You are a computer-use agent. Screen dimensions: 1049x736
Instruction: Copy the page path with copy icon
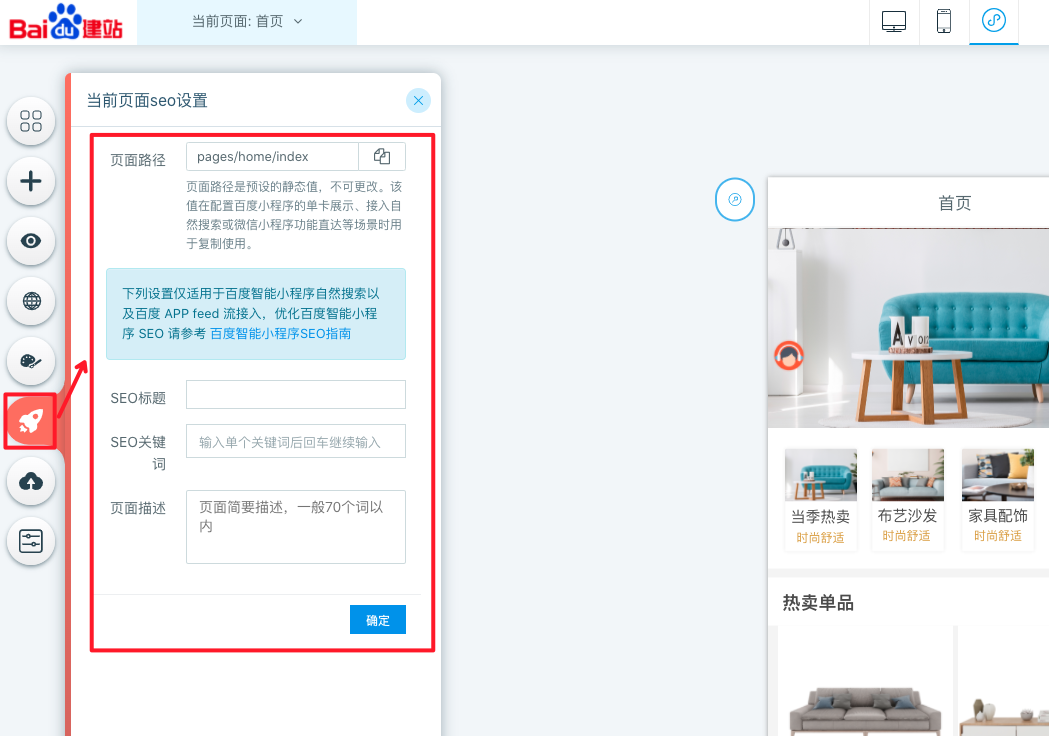[382, 157]
